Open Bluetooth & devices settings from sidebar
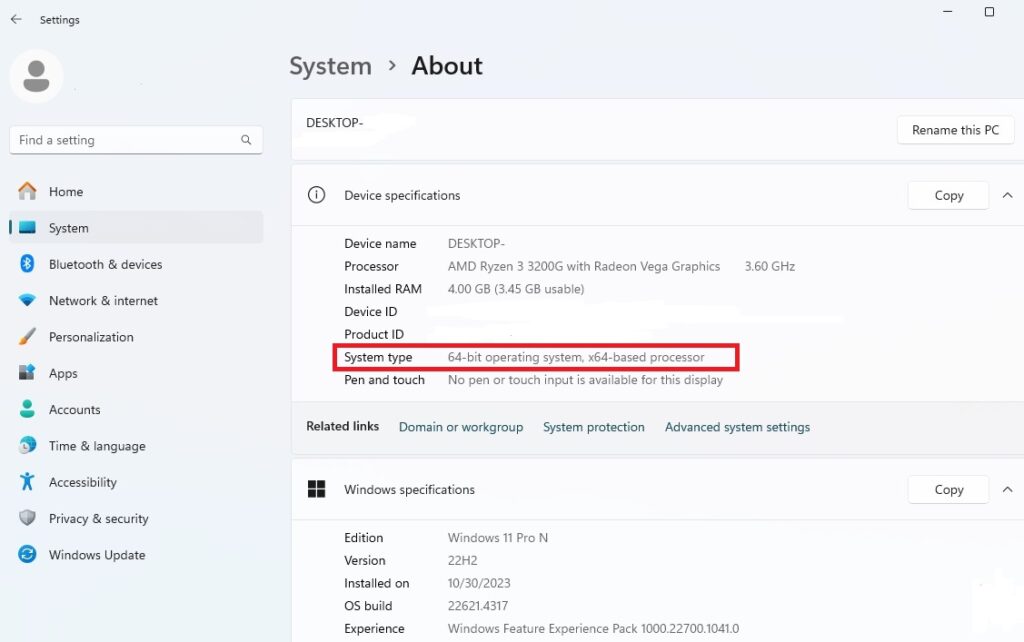 pyautogui.click(x=27, y=264)
